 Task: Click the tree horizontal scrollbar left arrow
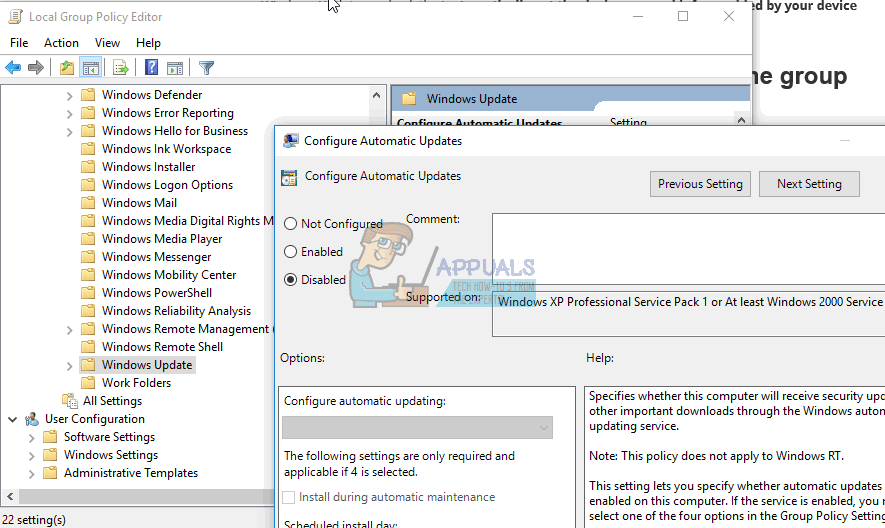(10, 496)
